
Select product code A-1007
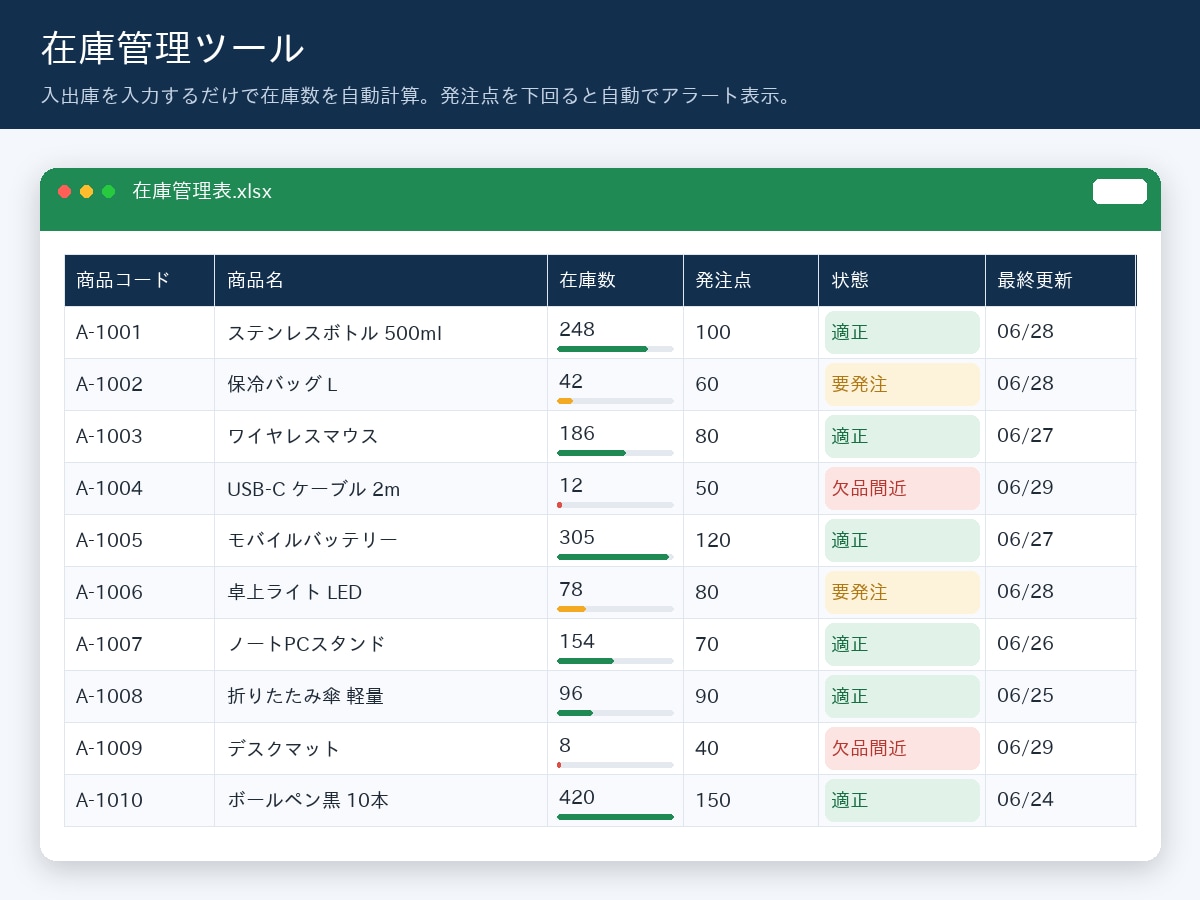[110, 645]
